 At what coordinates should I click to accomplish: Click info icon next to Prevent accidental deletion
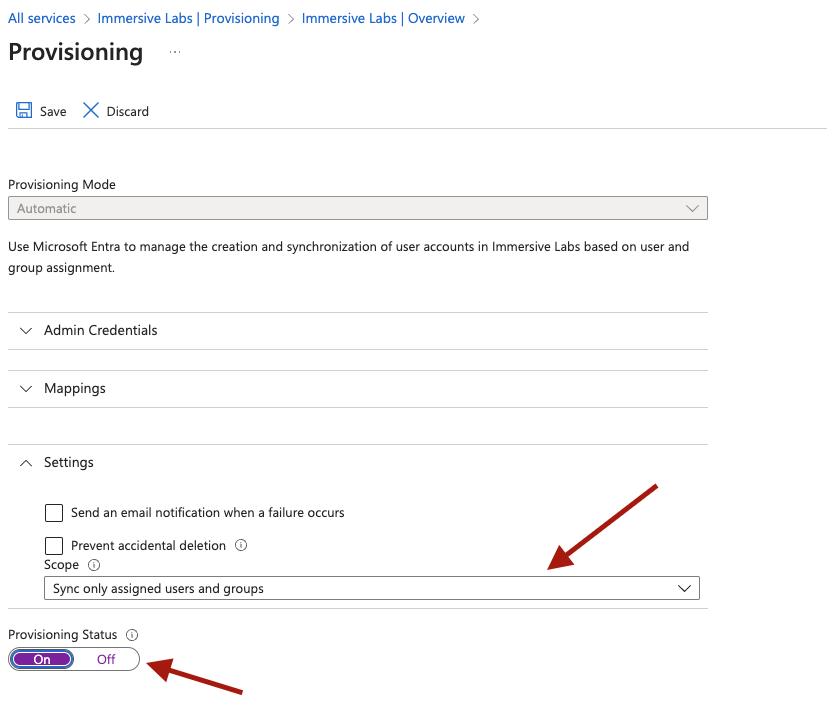[241, 546]
